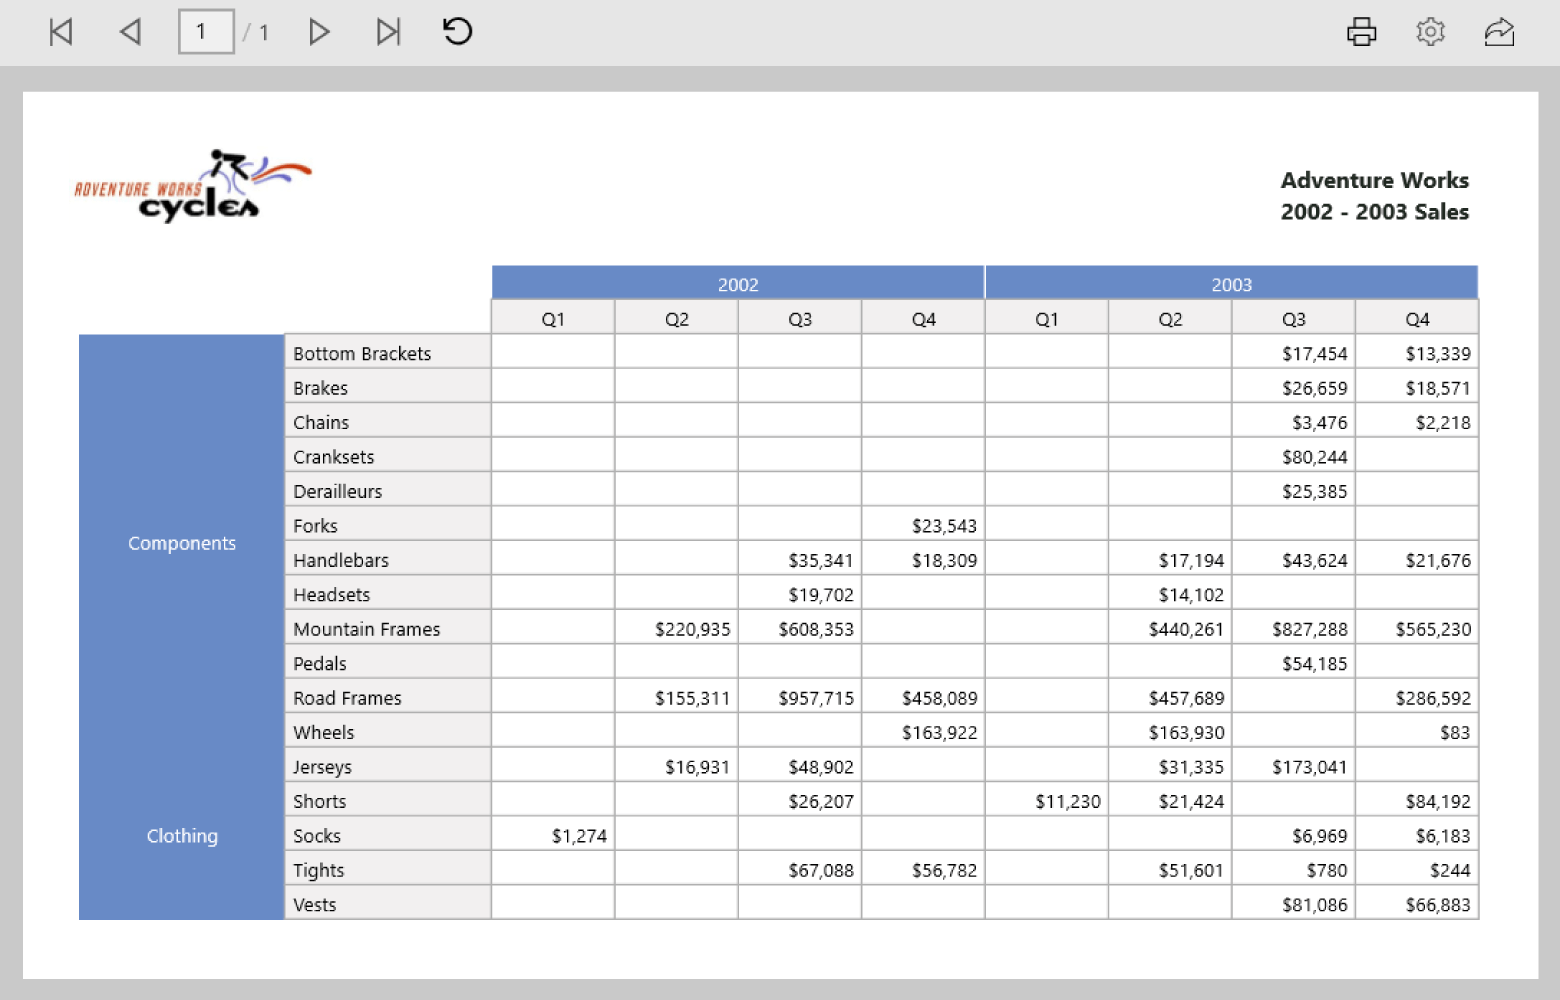1560x1000 pixels.
Task: Jump to the last report page
Action: coord(388,32)
